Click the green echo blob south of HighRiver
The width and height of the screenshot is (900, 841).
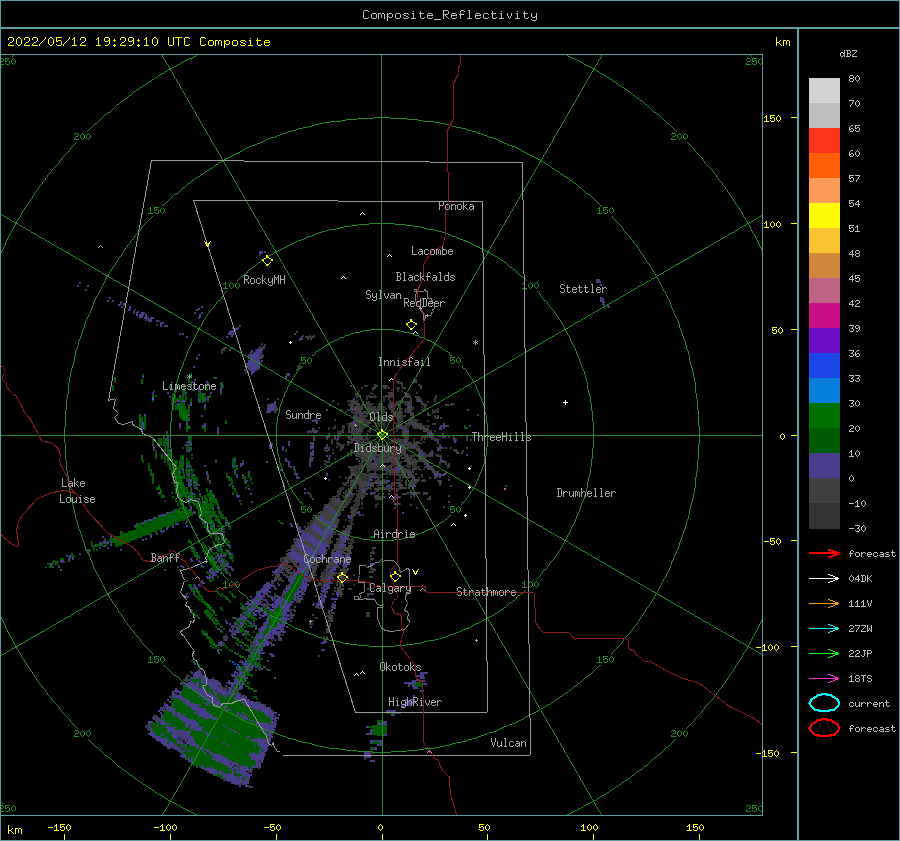(378, 730)
